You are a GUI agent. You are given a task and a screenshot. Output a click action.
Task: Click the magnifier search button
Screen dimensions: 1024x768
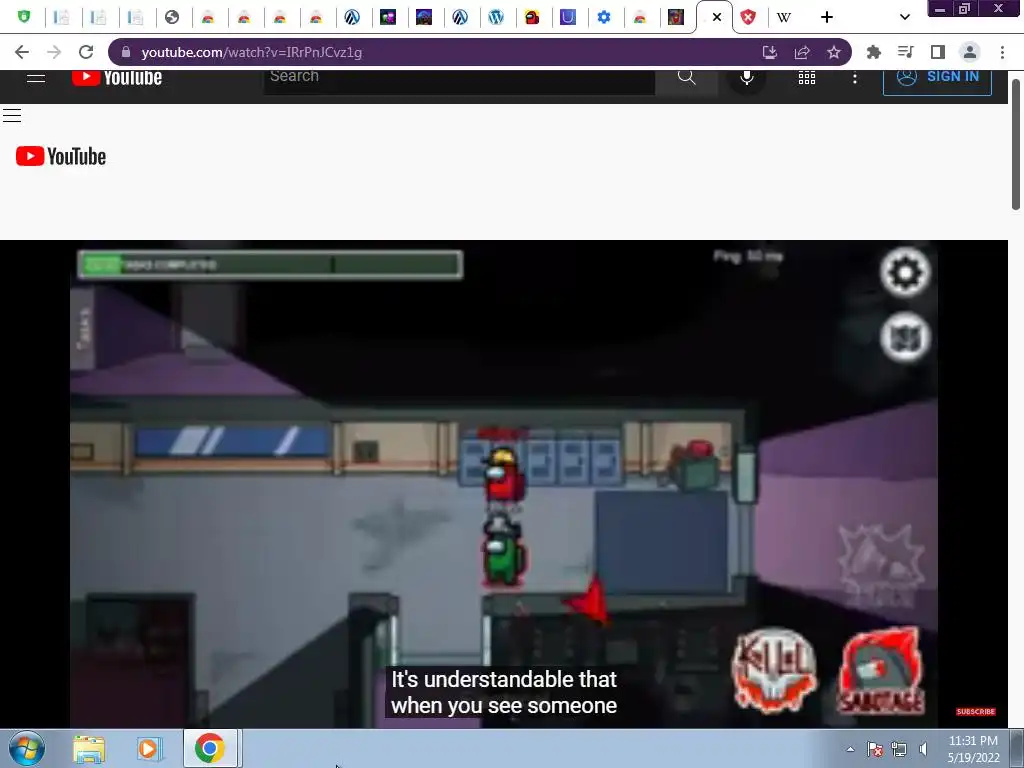686,78
